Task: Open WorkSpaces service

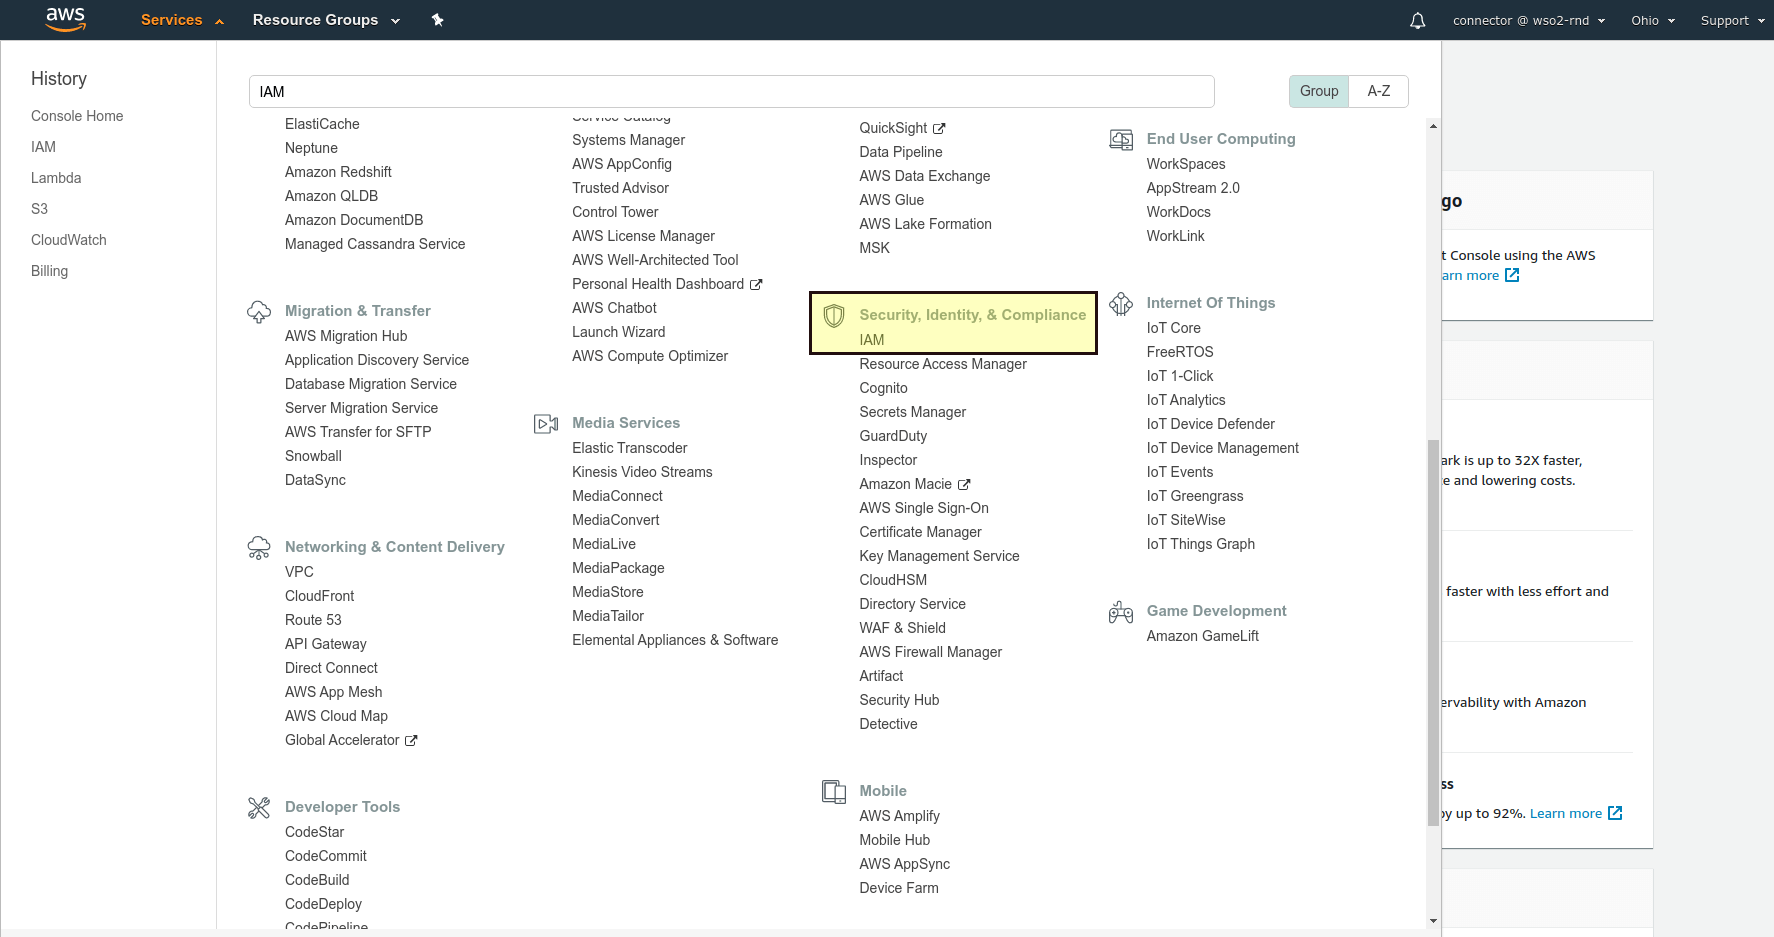Action: 1186,164
